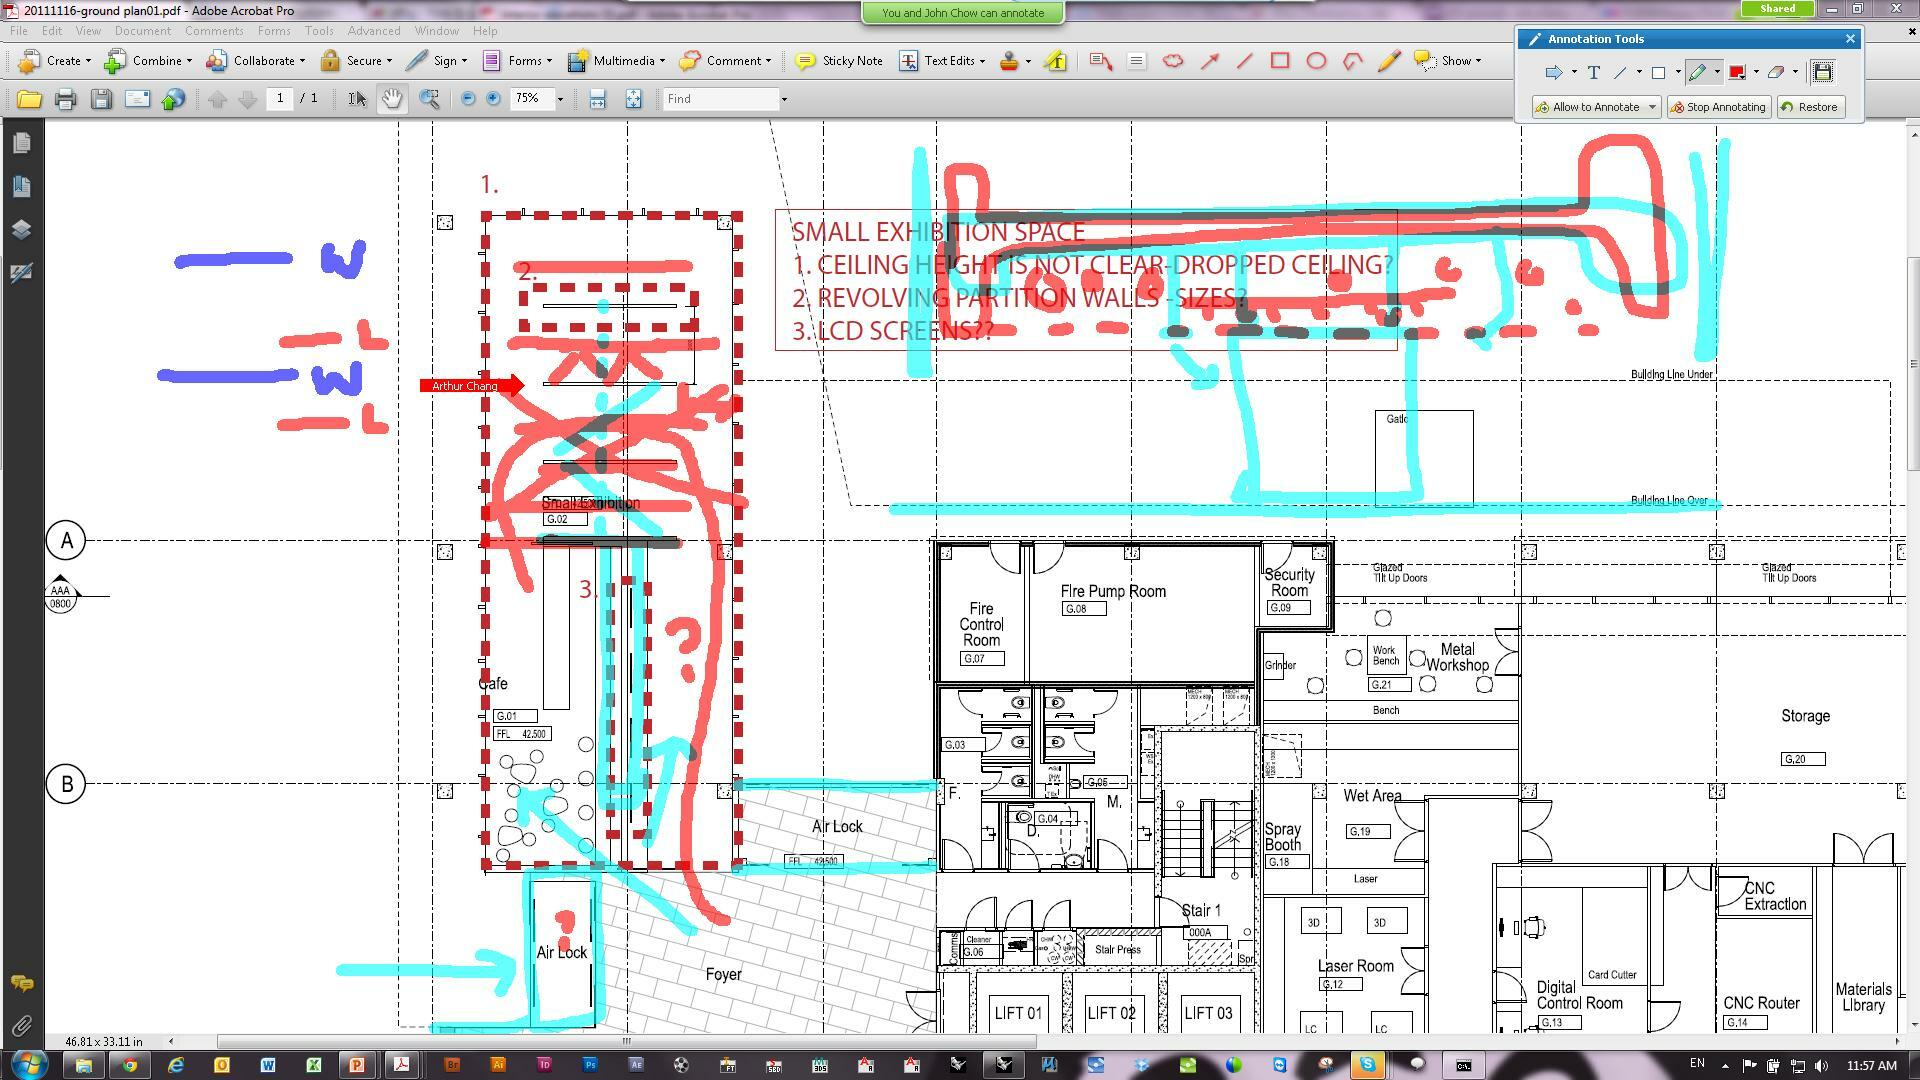Select the Line drawing tool
Screen dimensions: 1920x1080
[x=1245, y=61]
